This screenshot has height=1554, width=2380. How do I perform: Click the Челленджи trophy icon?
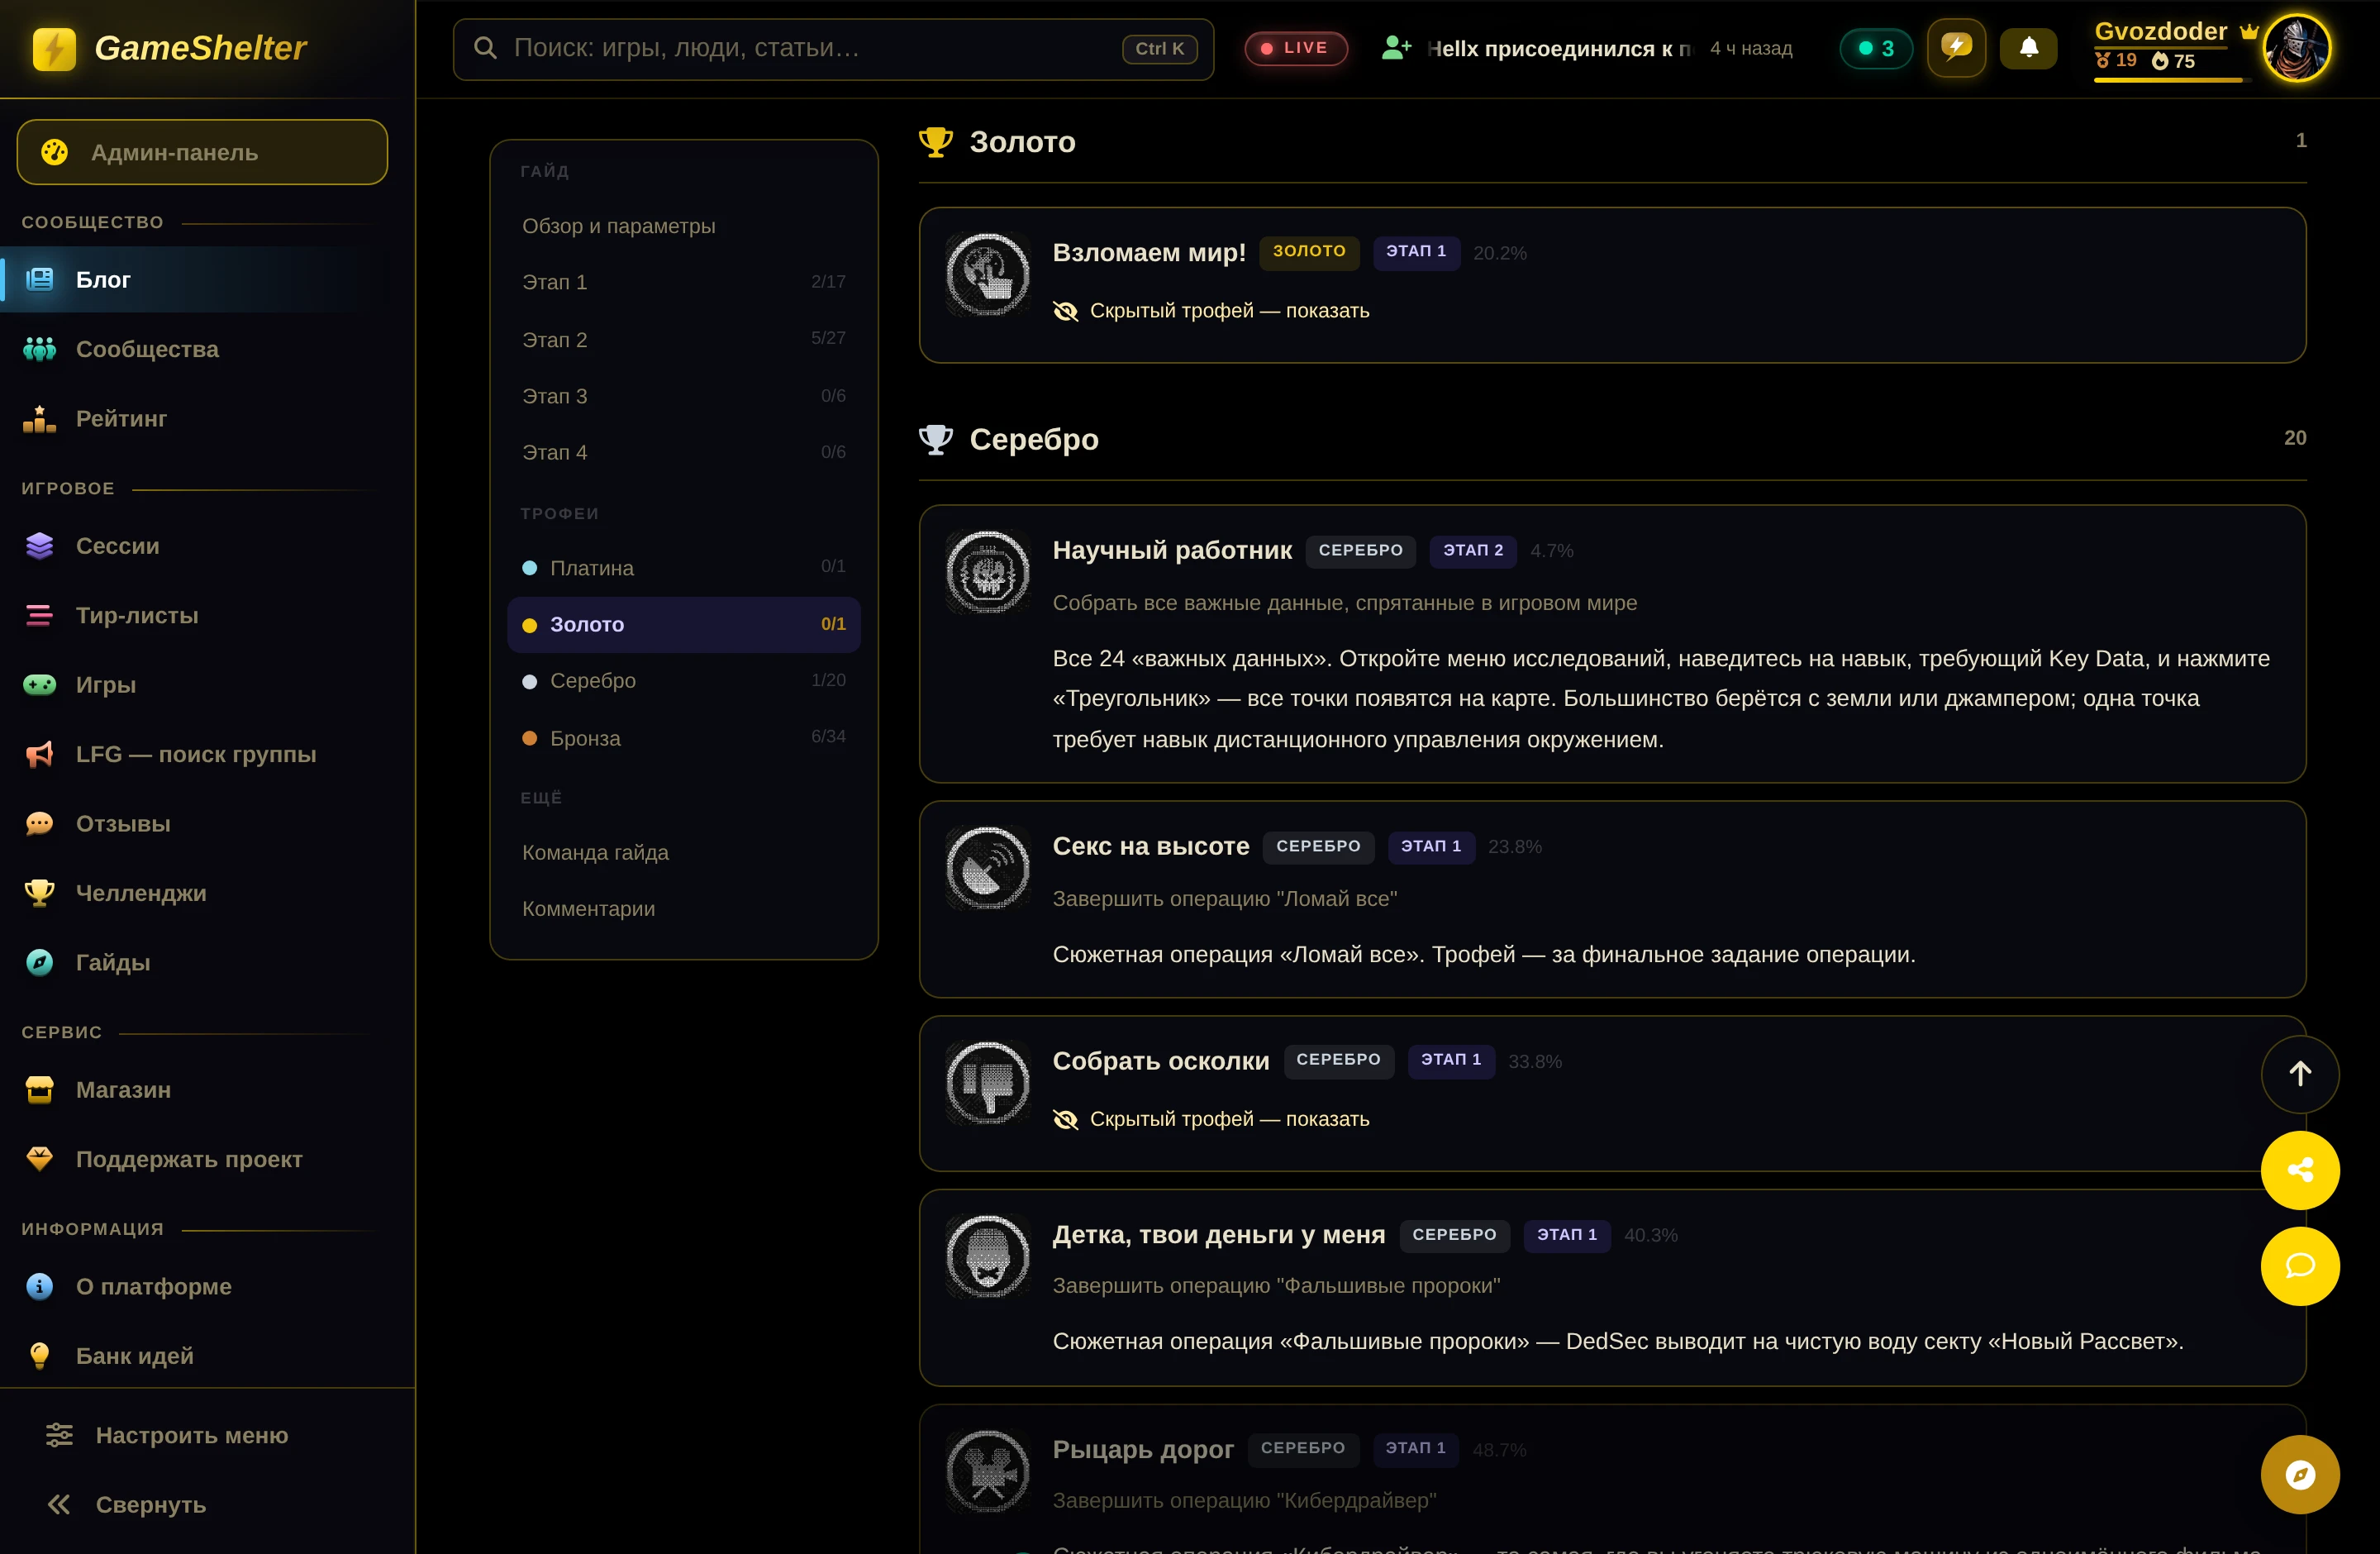(39, 893)
